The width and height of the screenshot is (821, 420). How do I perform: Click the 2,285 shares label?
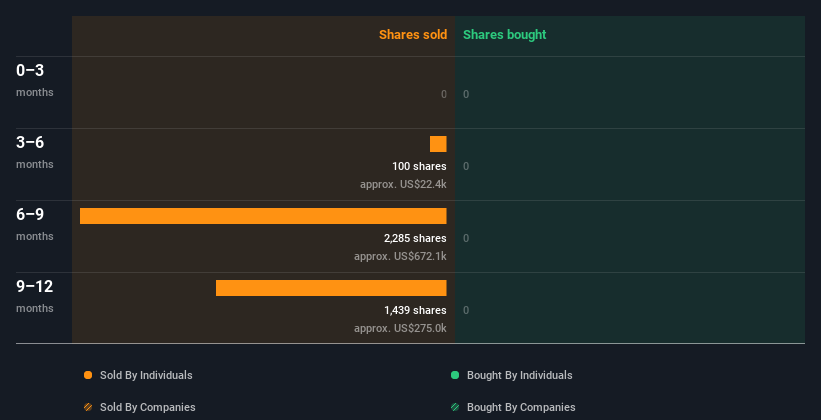pyautogui.click(x=415, y=238)
